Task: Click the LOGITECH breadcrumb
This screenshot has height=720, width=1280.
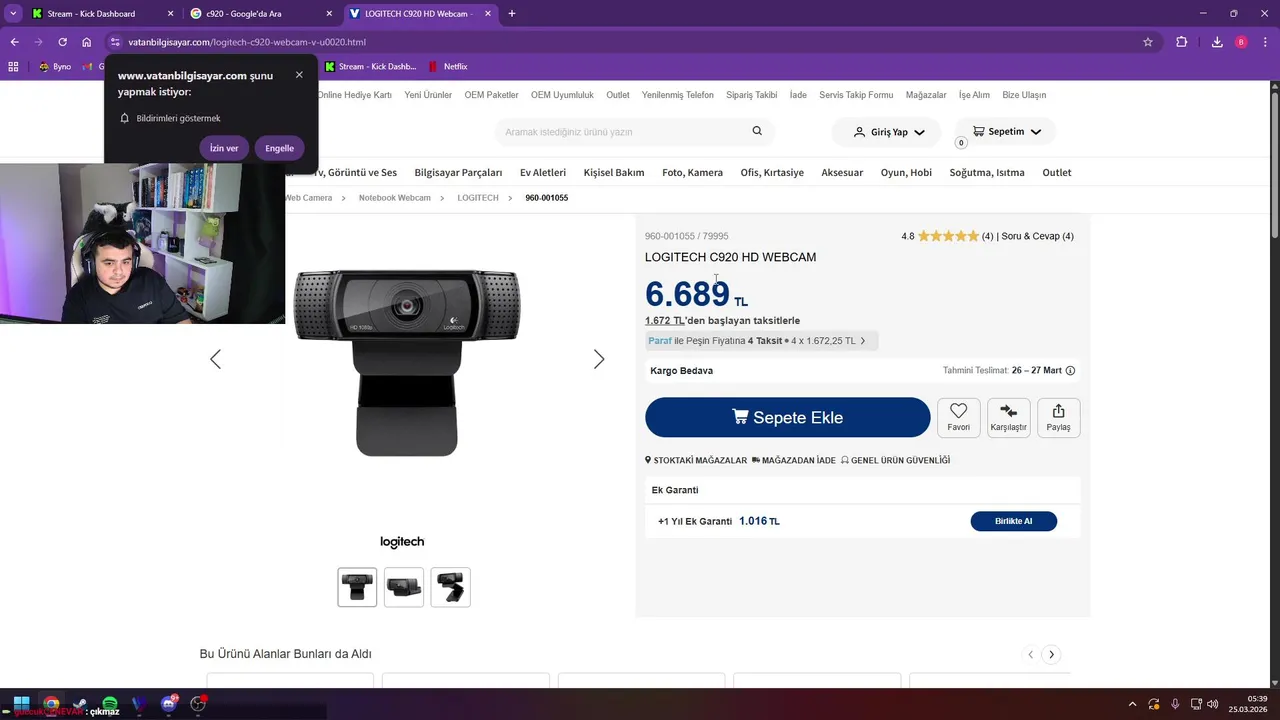Action: click(478, 198)
